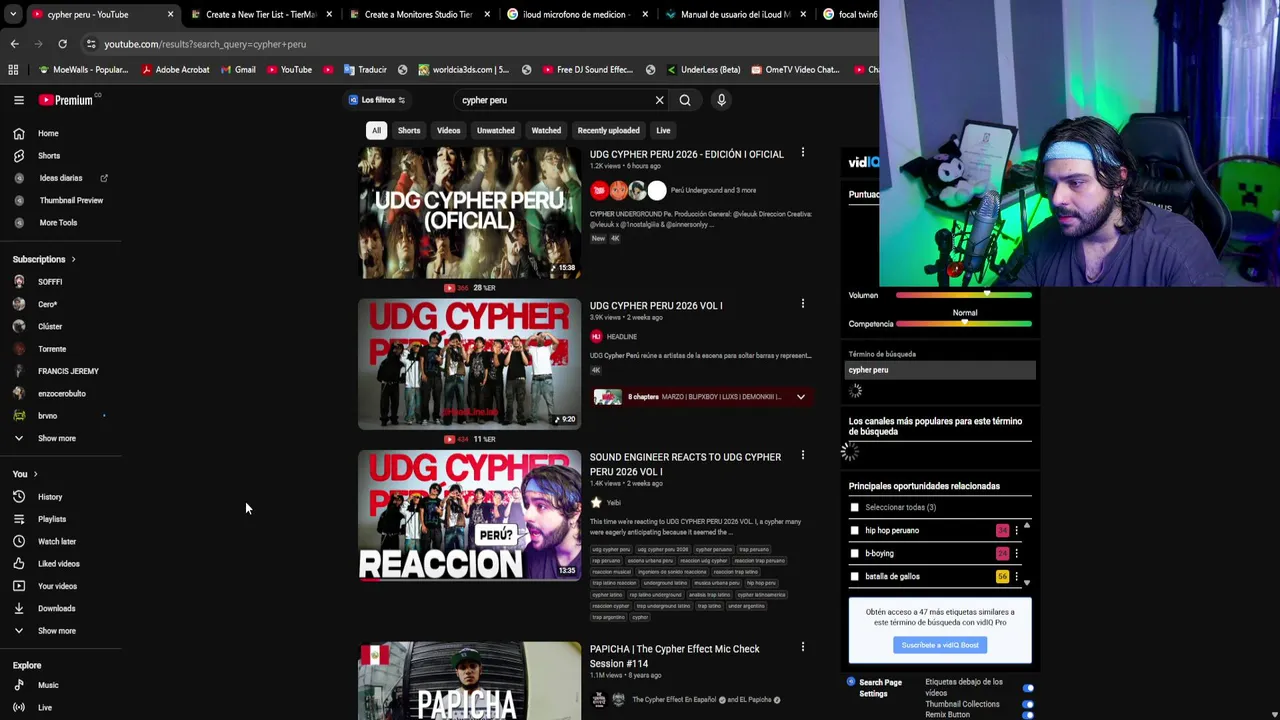Expand the 8 chapters dropdown arrow
This screenshot has height=720, width=1280.
pos(800,397)
